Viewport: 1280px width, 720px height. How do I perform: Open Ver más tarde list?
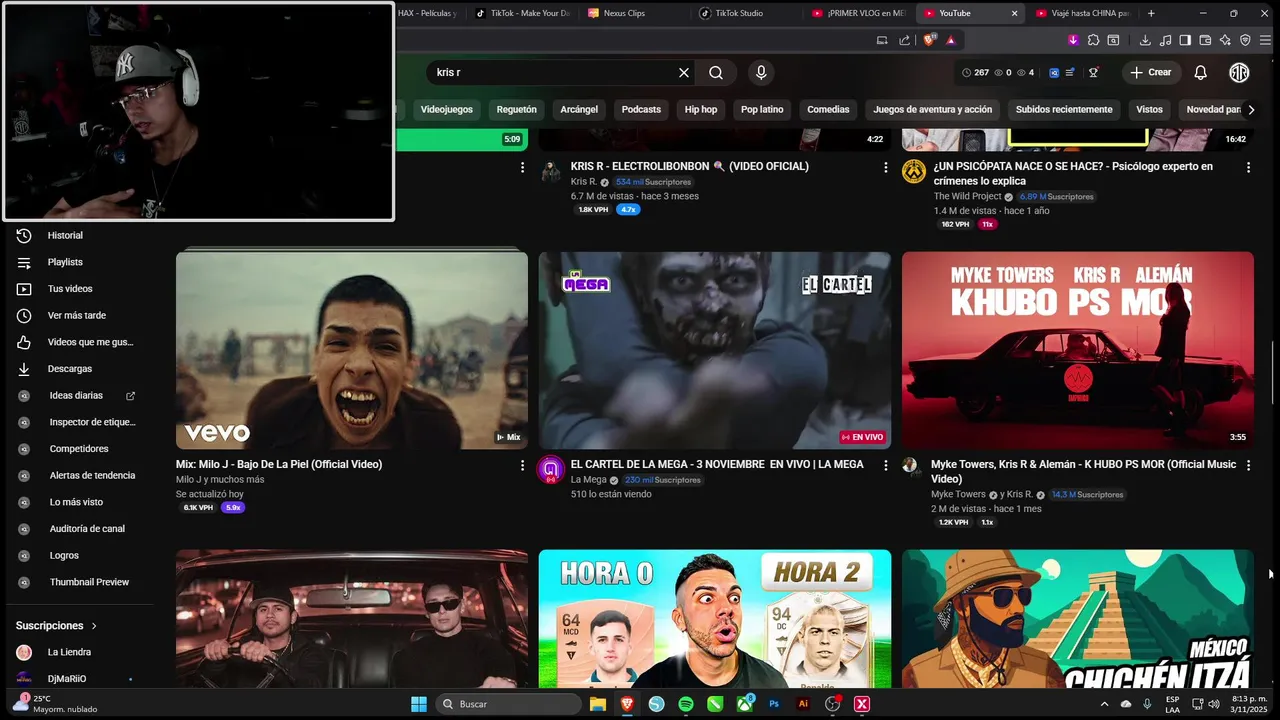point(80,315)
